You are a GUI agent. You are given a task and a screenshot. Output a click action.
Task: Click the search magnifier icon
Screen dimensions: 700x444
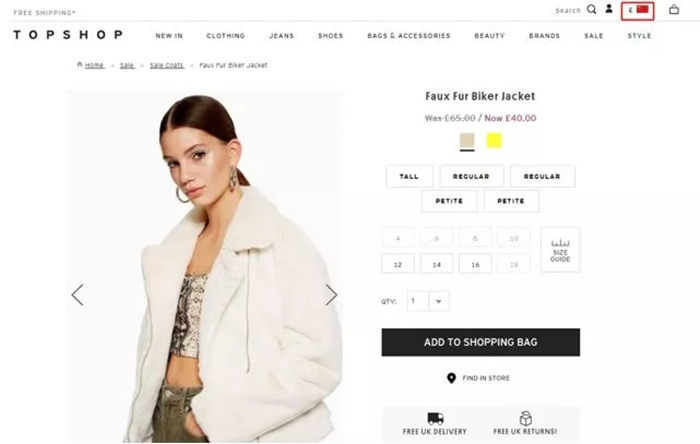click(592, 9)
